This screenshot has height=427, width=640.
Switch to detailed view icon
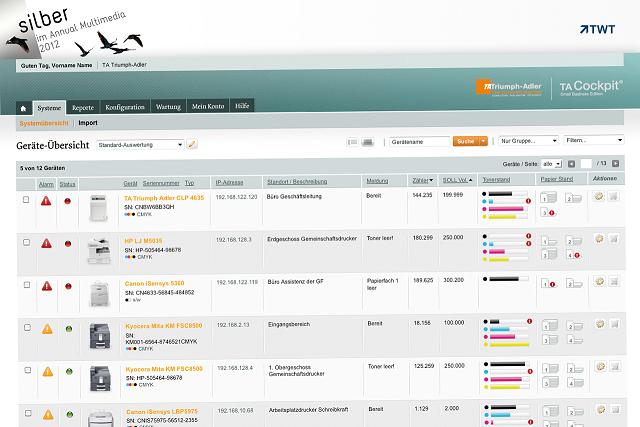(x=368, y=142)
